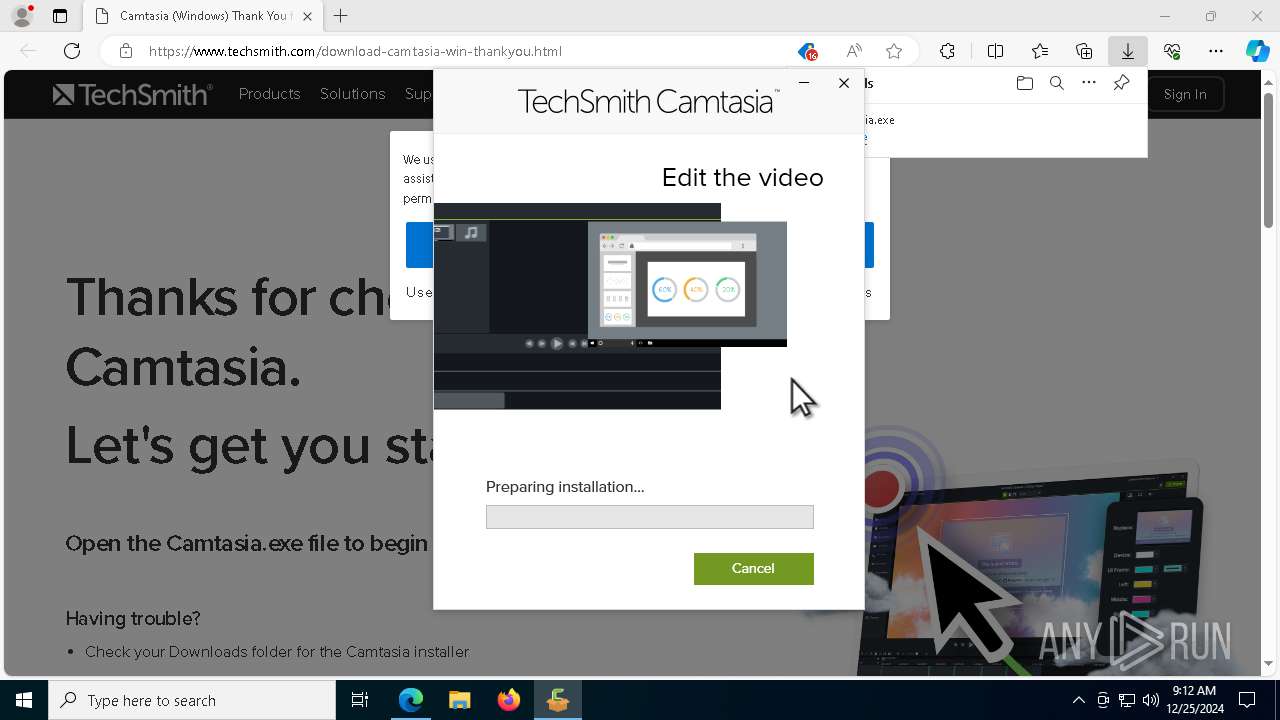Close the Camtasia installer dialog
Viewport: 1280px width, 720px height.
tap(844, 83)
